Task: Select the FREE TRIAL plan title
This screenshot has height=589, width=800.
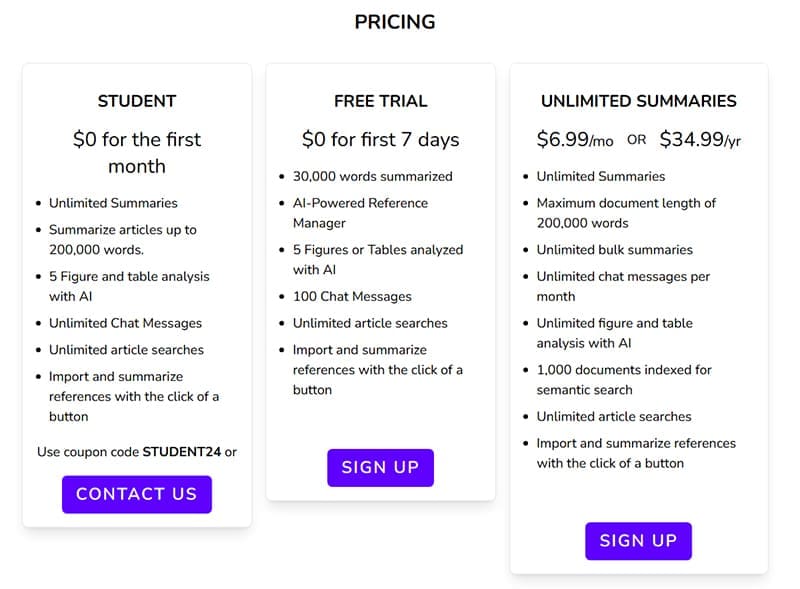Action: [380, 101]
